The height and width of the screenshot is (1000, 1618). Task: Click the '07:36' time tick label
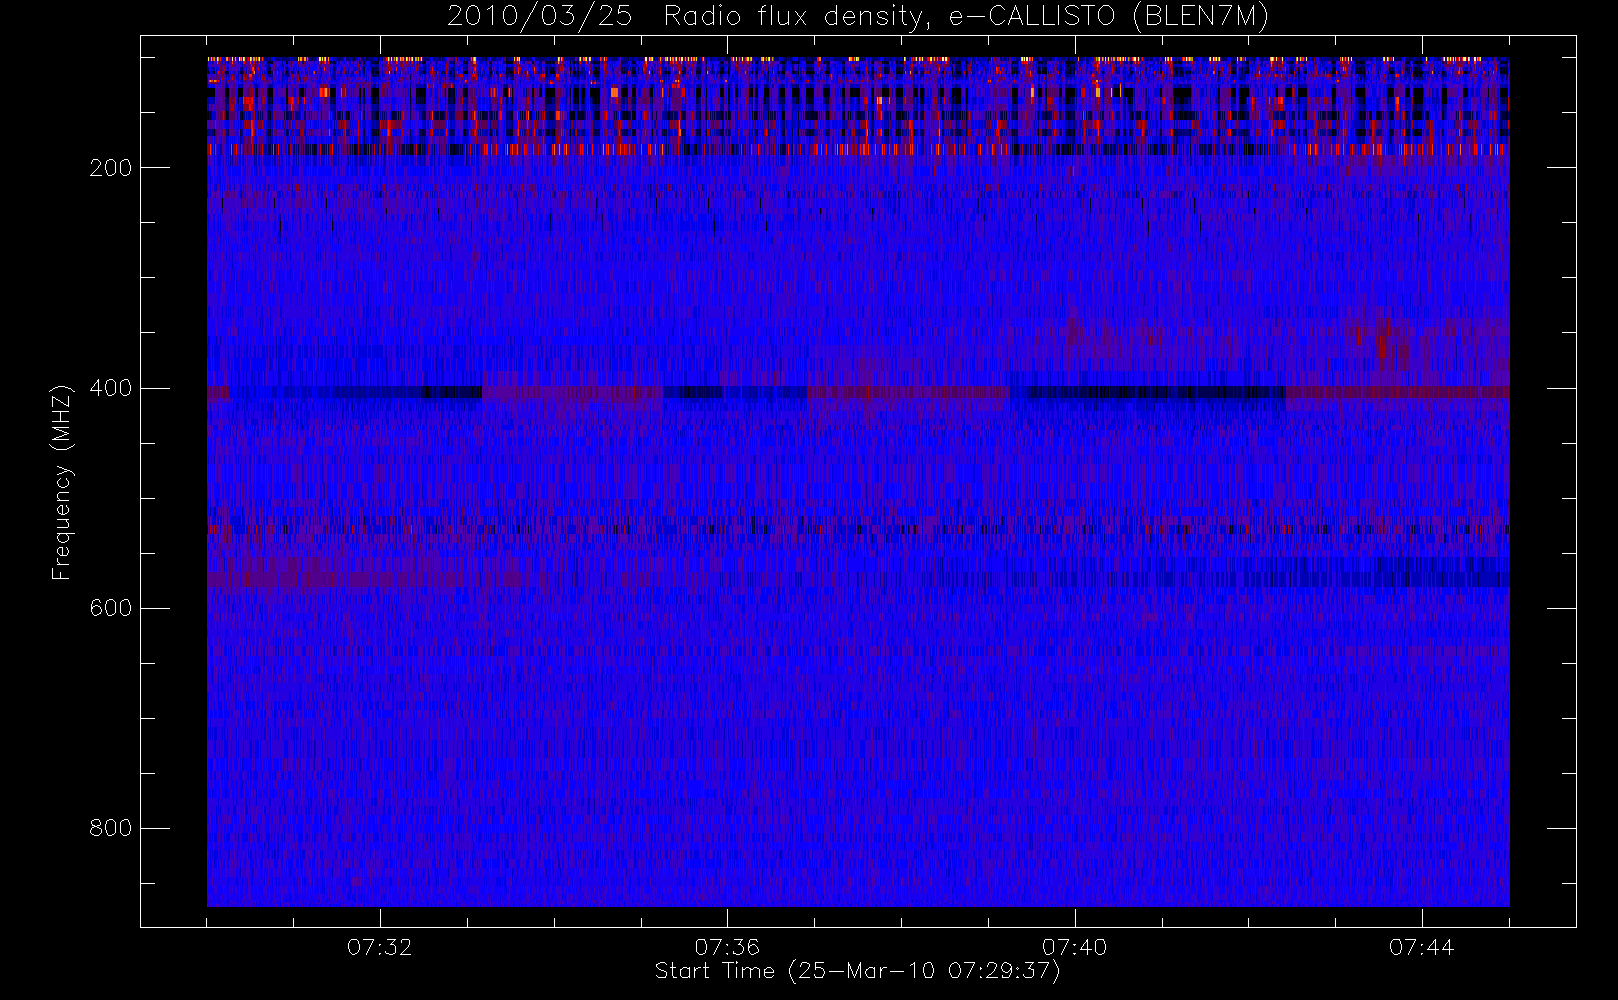pyautogui.click(x=727, y=947)
